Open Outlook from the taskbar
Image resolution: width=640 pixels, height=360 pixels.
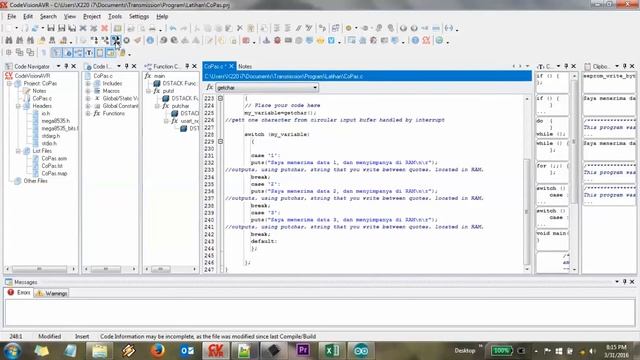pyautogui.click(x=187, y=351)
